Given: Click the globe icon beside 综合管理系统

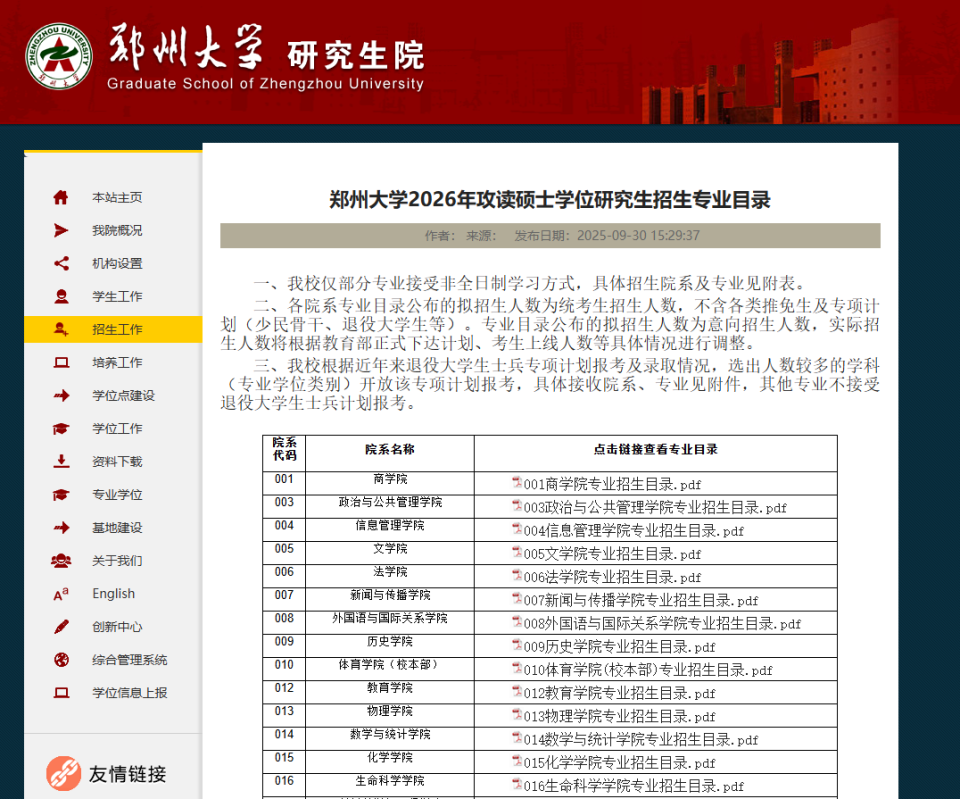Looking at the screenshot, I should click(x=60, y=659).
